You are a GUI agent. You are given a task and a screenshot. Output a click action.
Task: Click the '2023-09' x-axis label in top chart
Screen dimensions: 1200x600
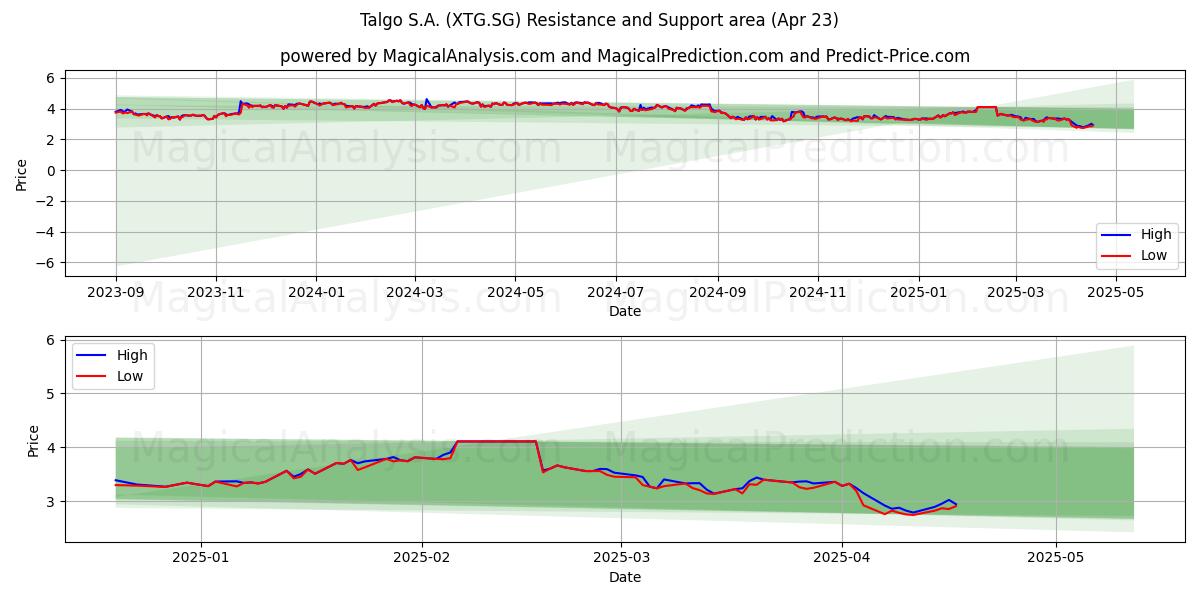[116, 293]
